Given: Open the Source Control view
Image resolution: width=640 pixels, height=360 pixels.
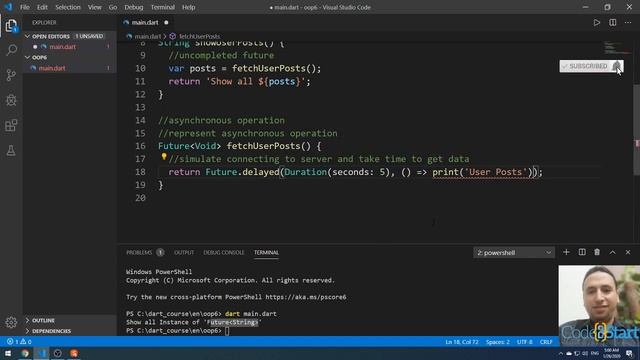Looking at the screenshot, I should click(11, 75).
